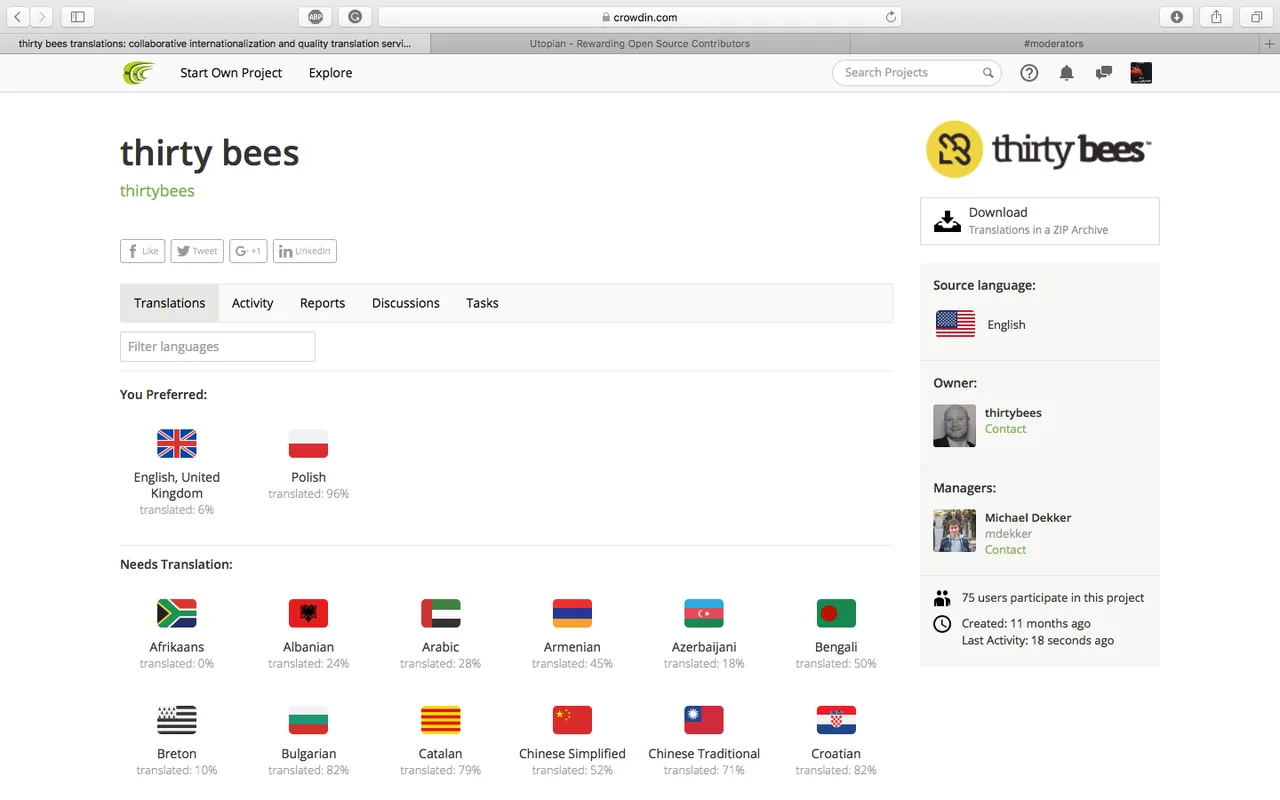This screenshot has width=1280, height=800.
Task: Click Start Own Project in header
Action: pyautogui.click(x=231, y=73)
